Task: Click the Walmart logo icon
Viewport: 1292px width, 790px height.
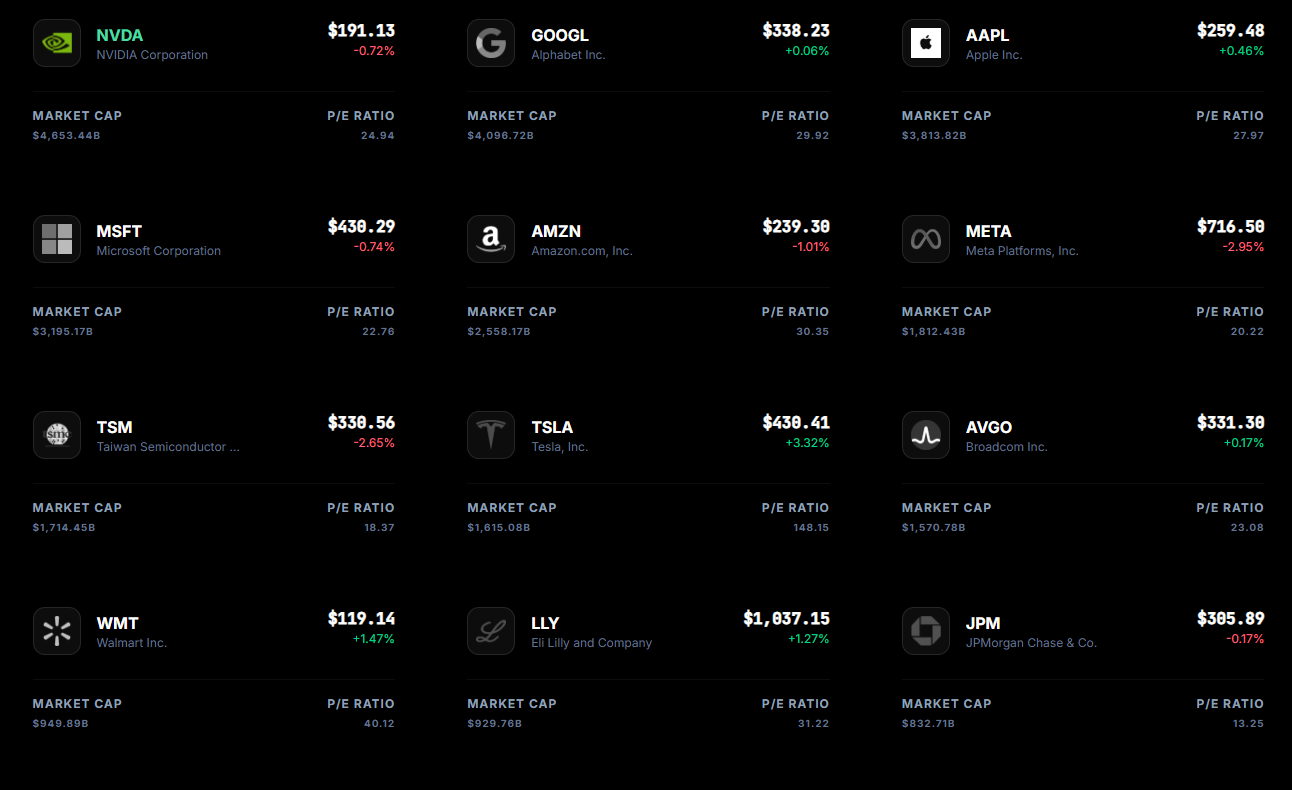Action: [x=57, y=631]
